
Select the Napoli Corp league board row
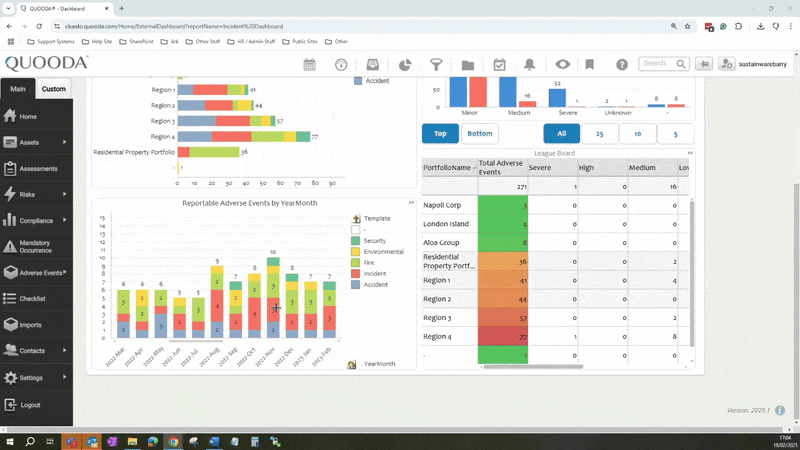(555, 205)
